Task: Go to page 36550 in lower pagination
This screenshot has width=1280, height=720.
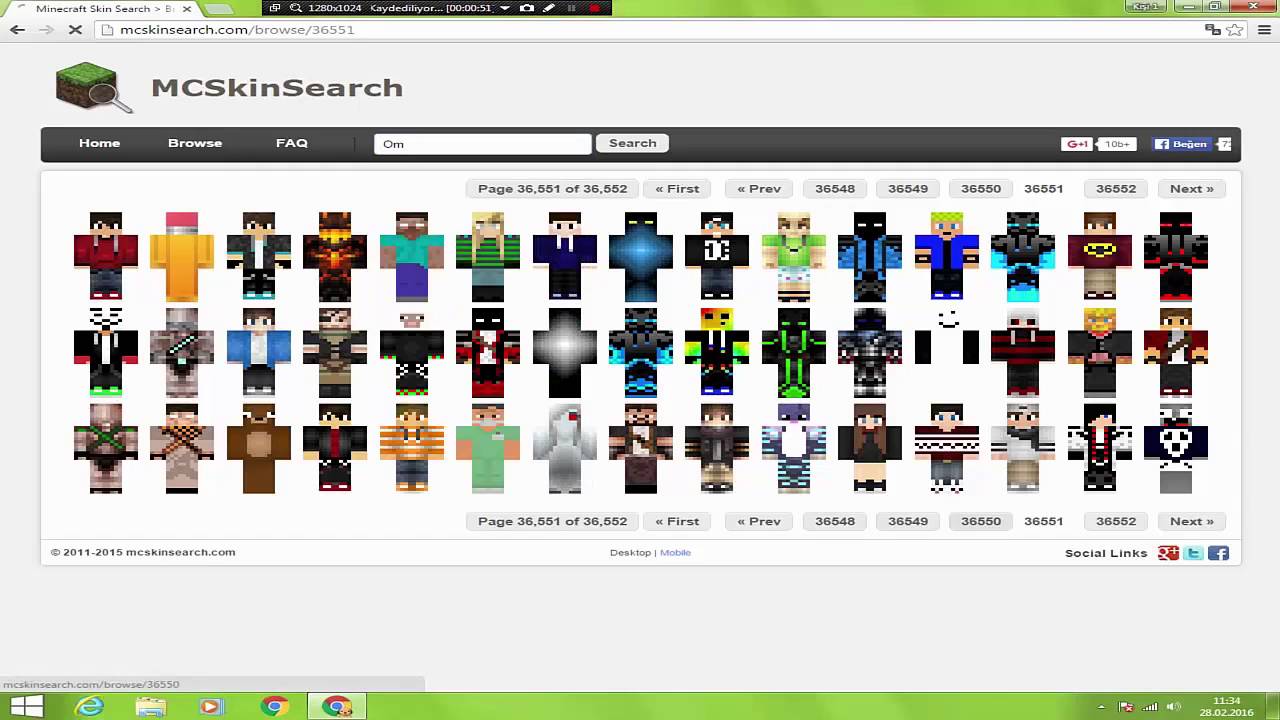Action: point(981,521)
